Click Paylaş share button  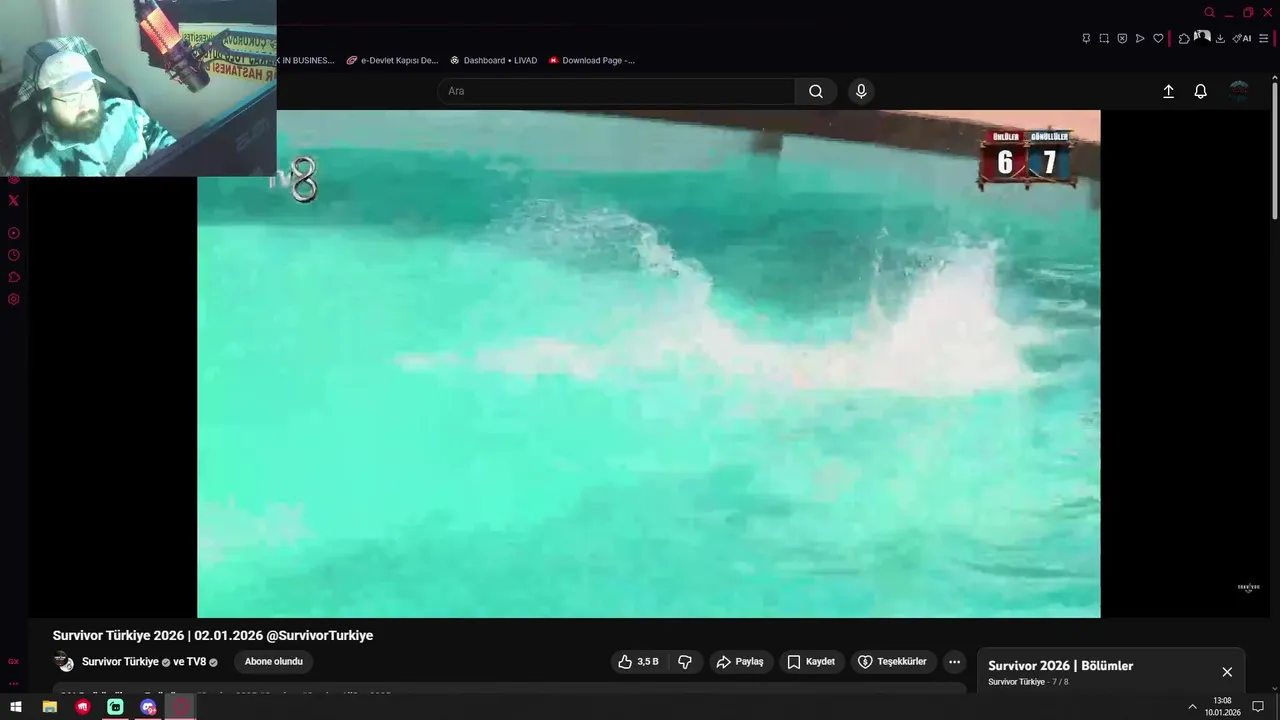coord(740,662)
